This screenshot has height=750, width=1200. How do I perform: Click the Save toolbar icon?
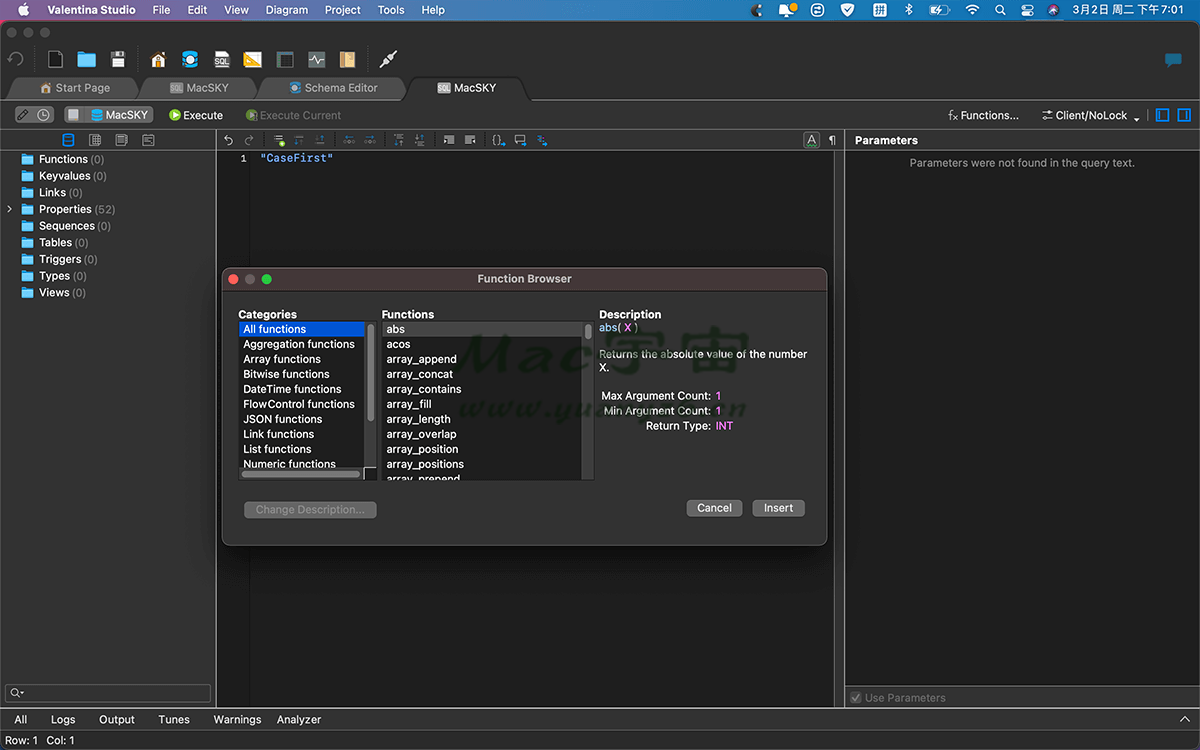[x=118, y=59]
